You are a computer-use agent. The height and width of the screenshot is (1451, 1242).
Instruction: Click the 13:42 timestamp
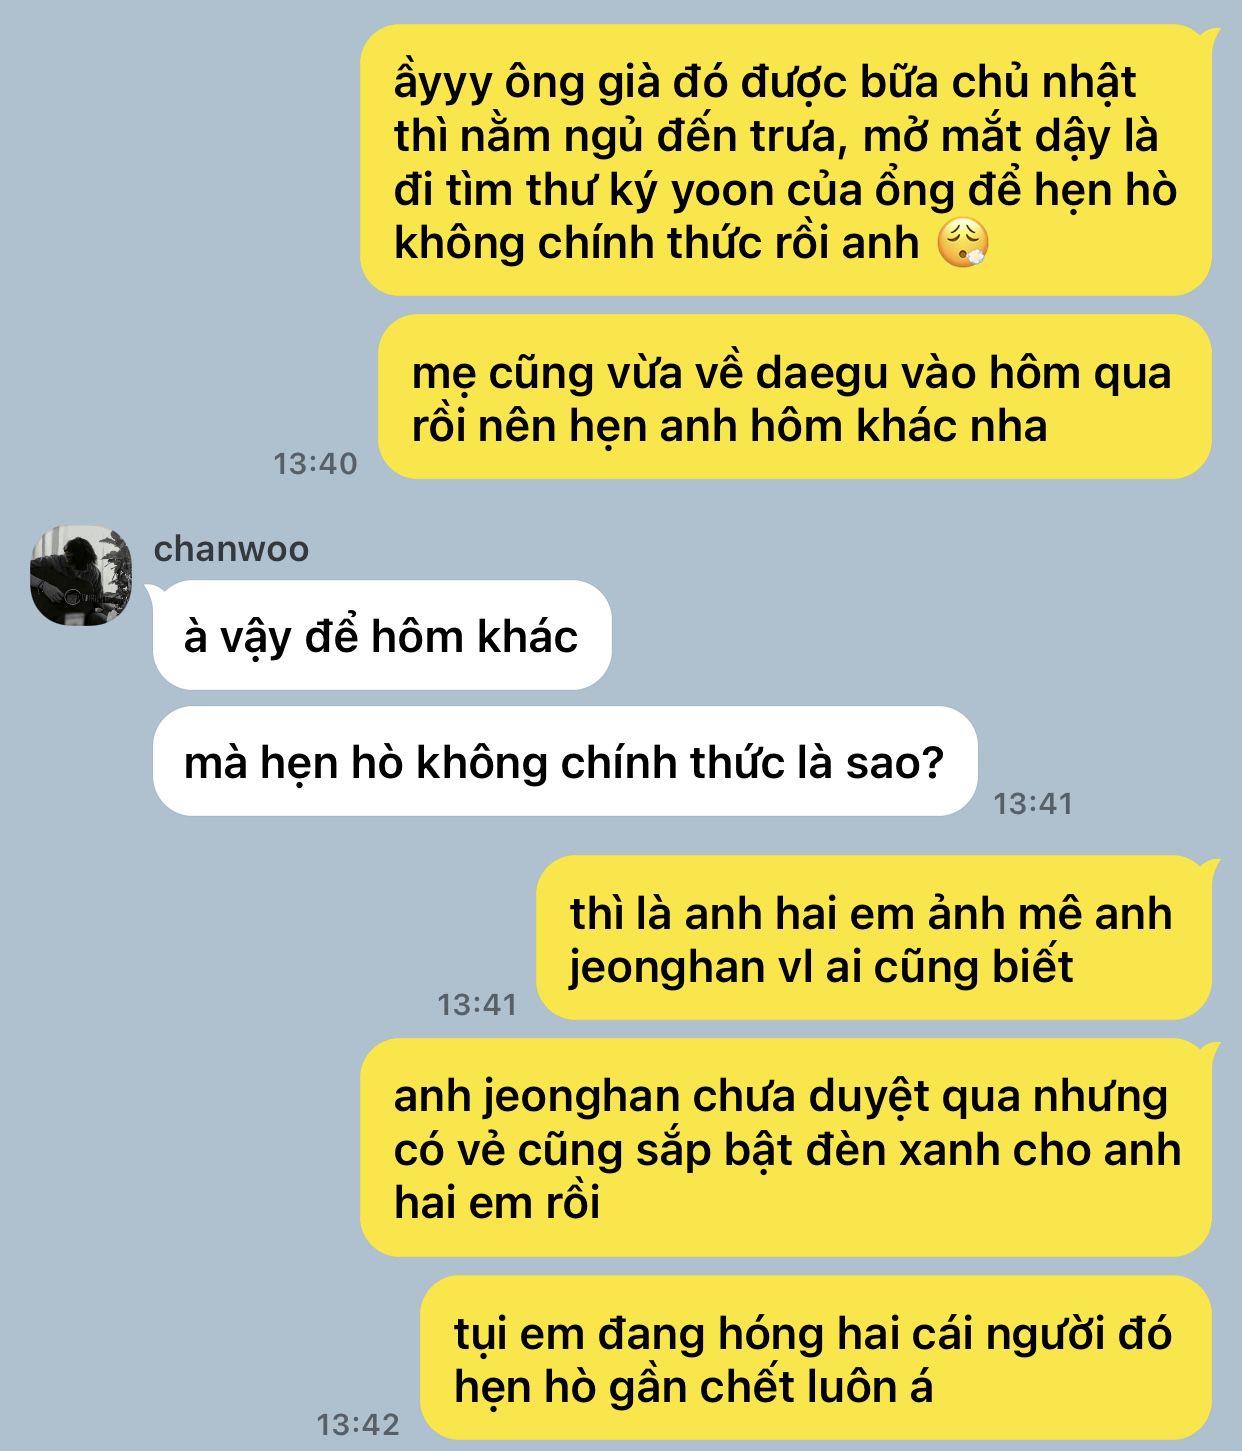click(358, 1424)
